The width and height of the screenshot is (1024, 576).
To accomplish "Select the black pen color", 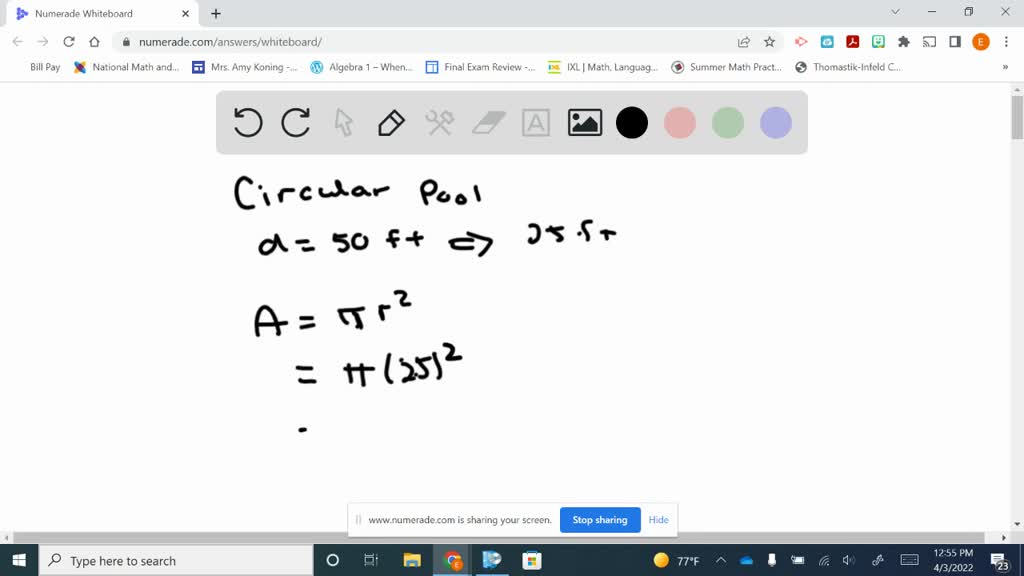I will pos(632,122).
